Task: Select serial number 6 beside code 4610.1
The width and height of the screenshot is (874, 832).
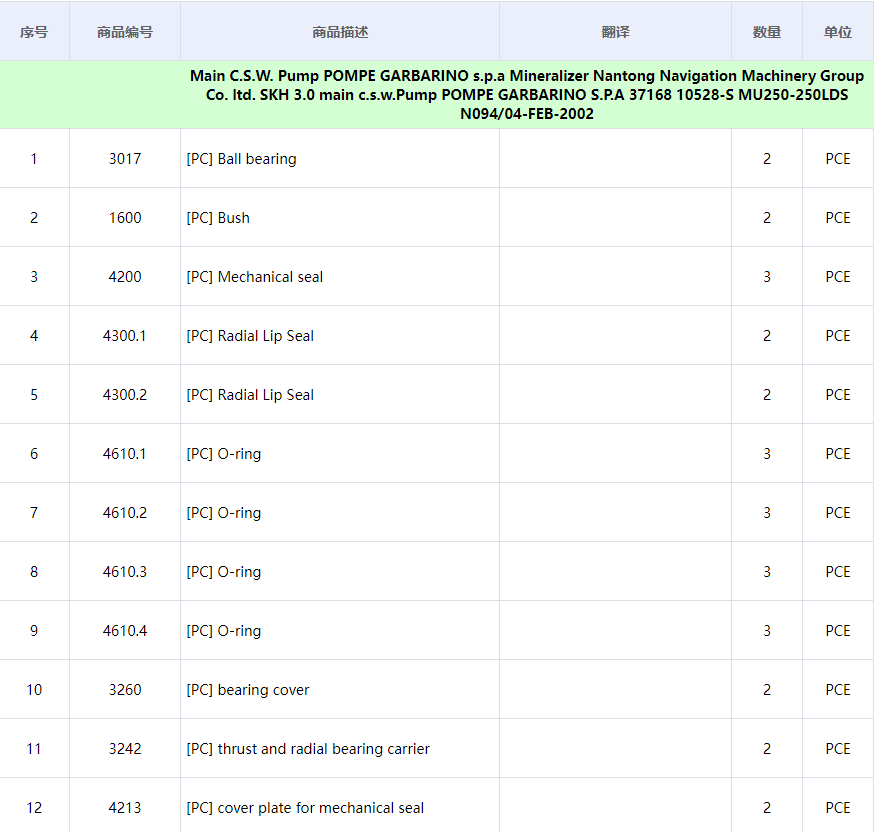Action: tap(34, 454)
